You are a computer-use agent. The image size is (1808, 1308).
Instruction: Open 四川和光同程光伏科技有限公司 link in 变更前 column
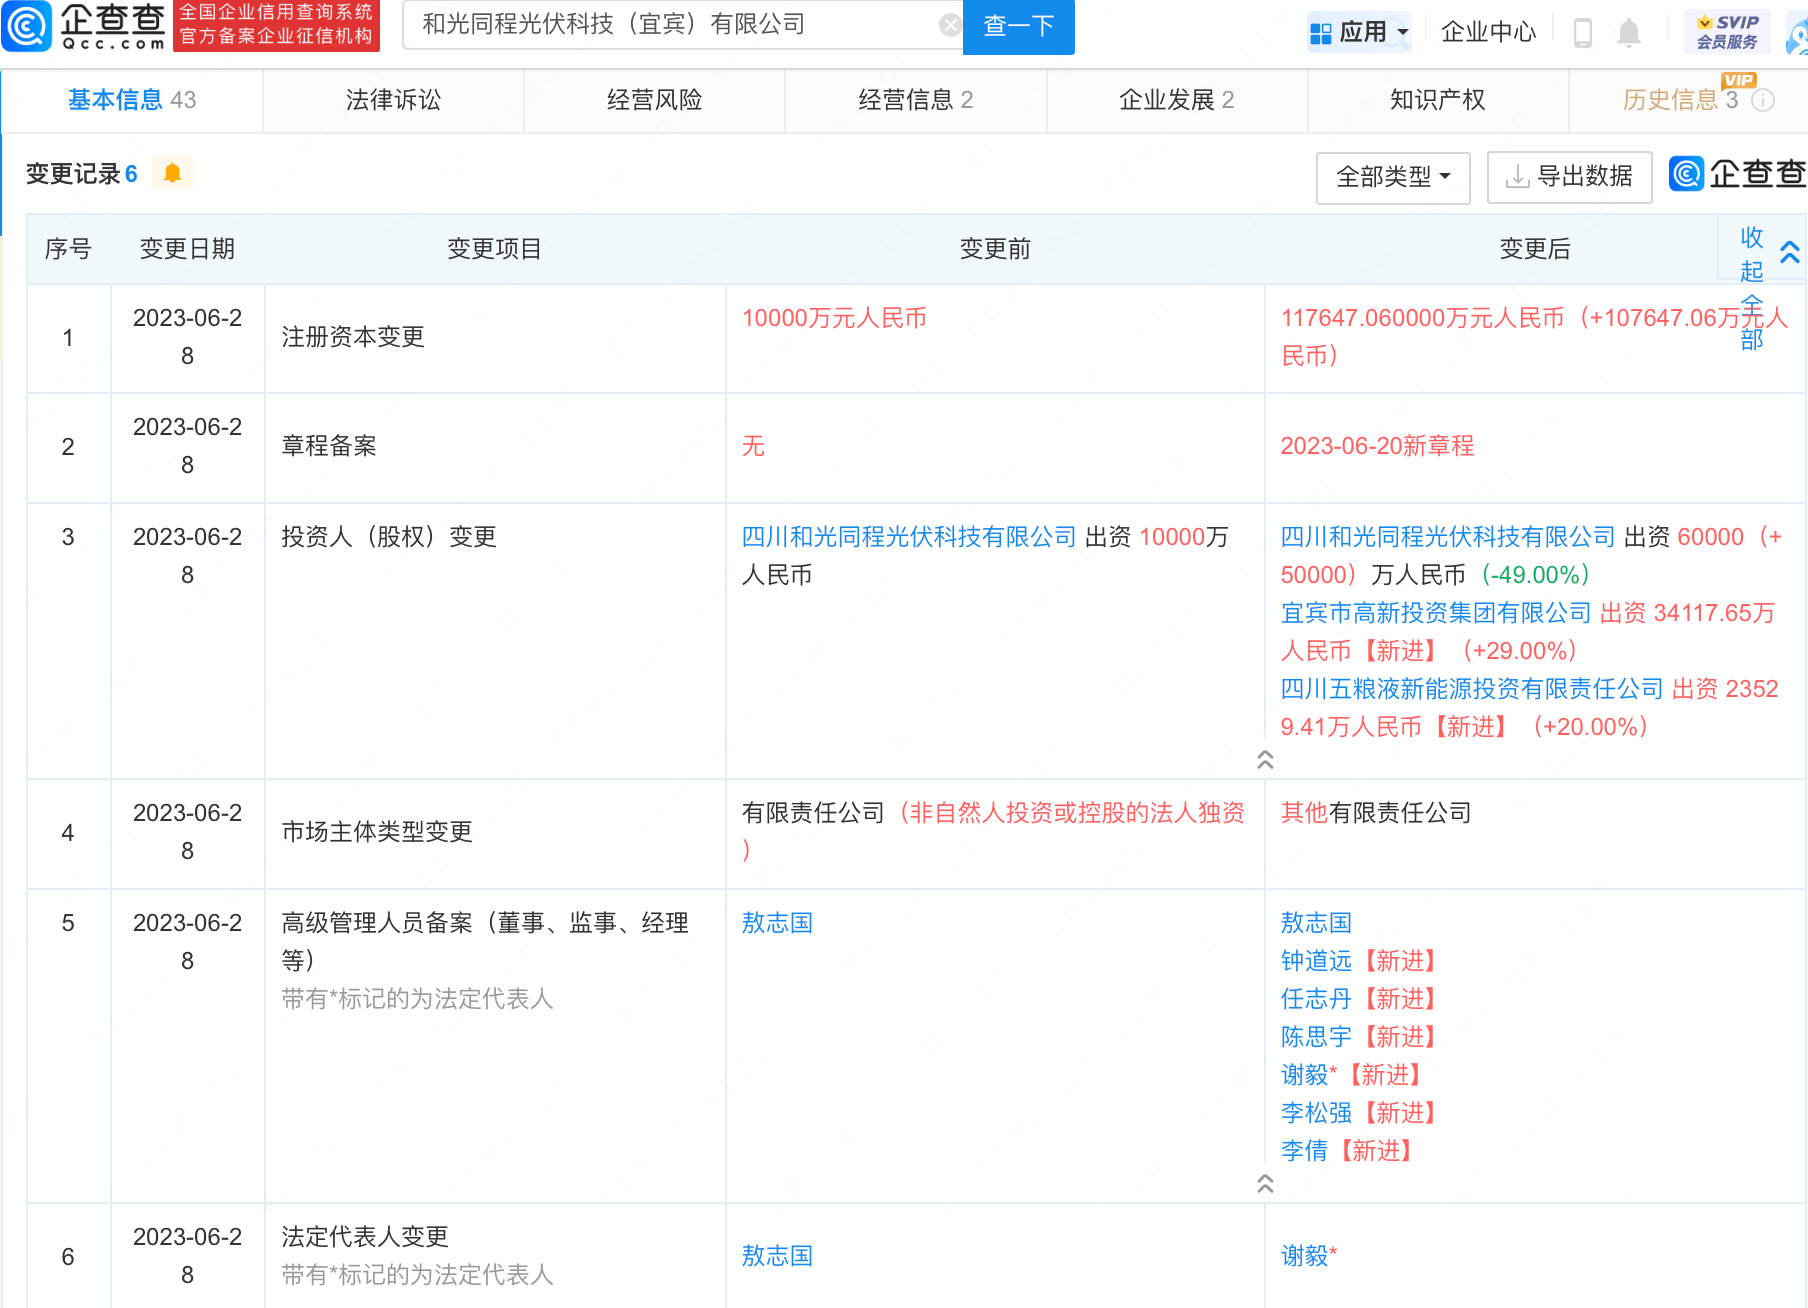pyautogui.click(x=909, y=537)
